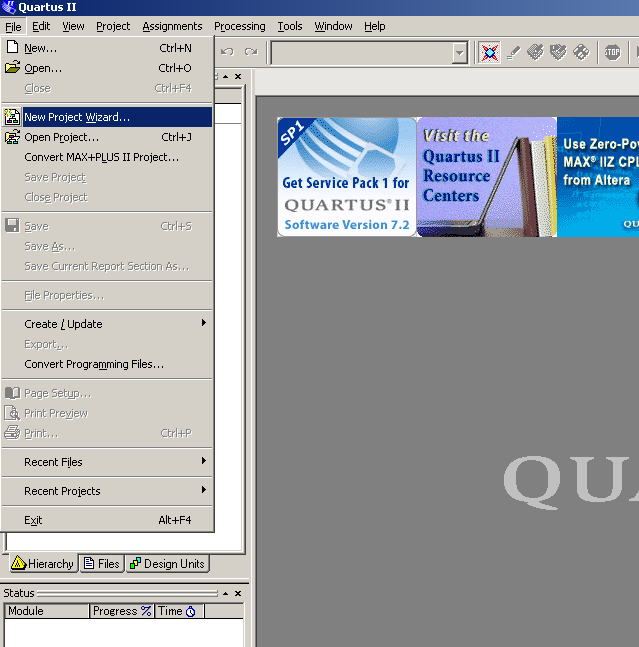Select Convert MAX+PLUS II Project...

[107, 157]
